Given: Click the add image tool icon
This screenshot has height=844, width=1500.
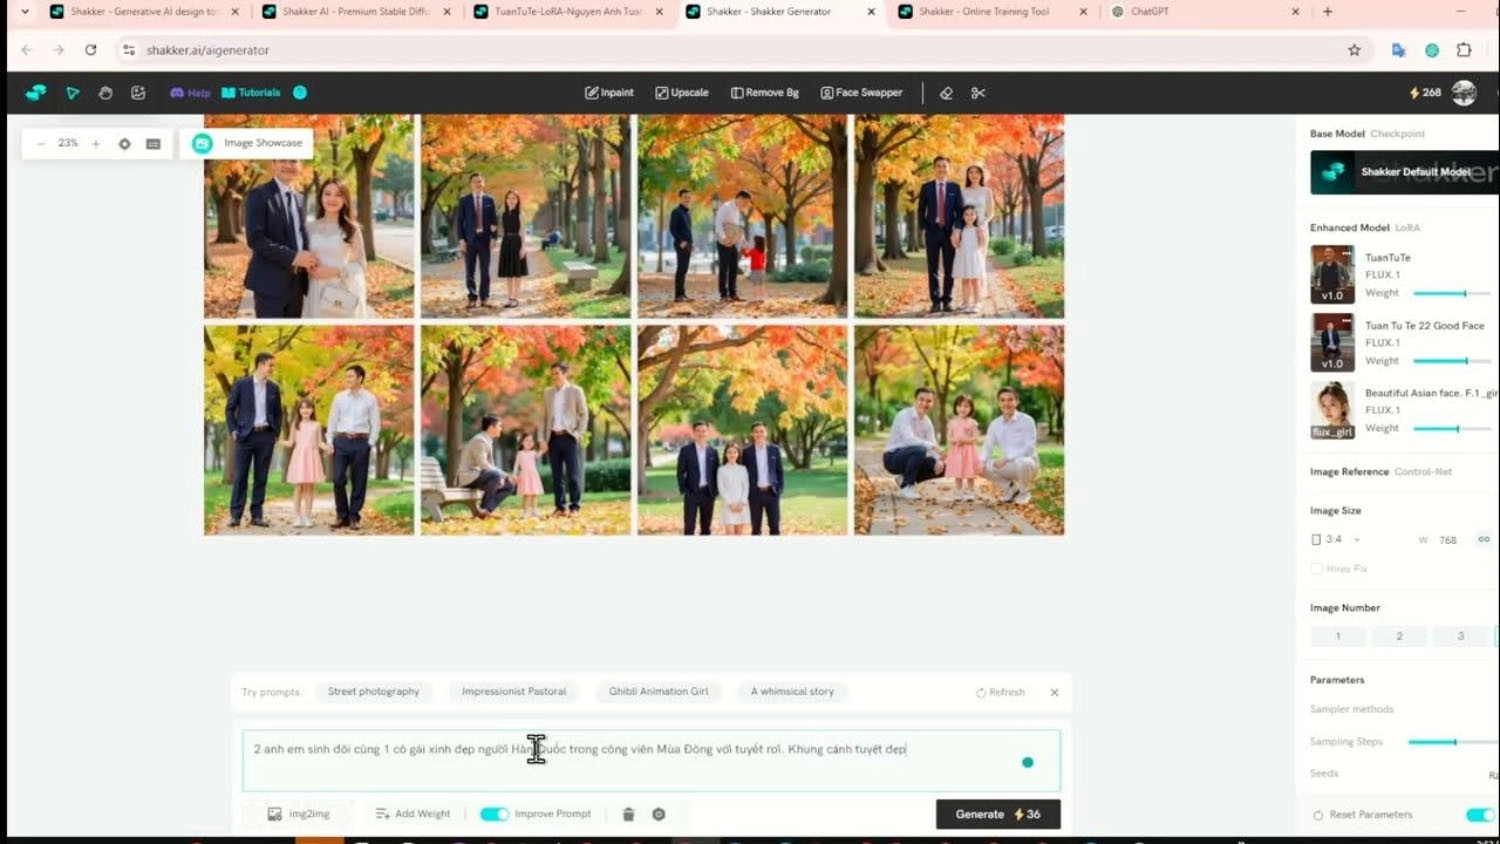Looking at the screenshot, I should coord(138,92).
